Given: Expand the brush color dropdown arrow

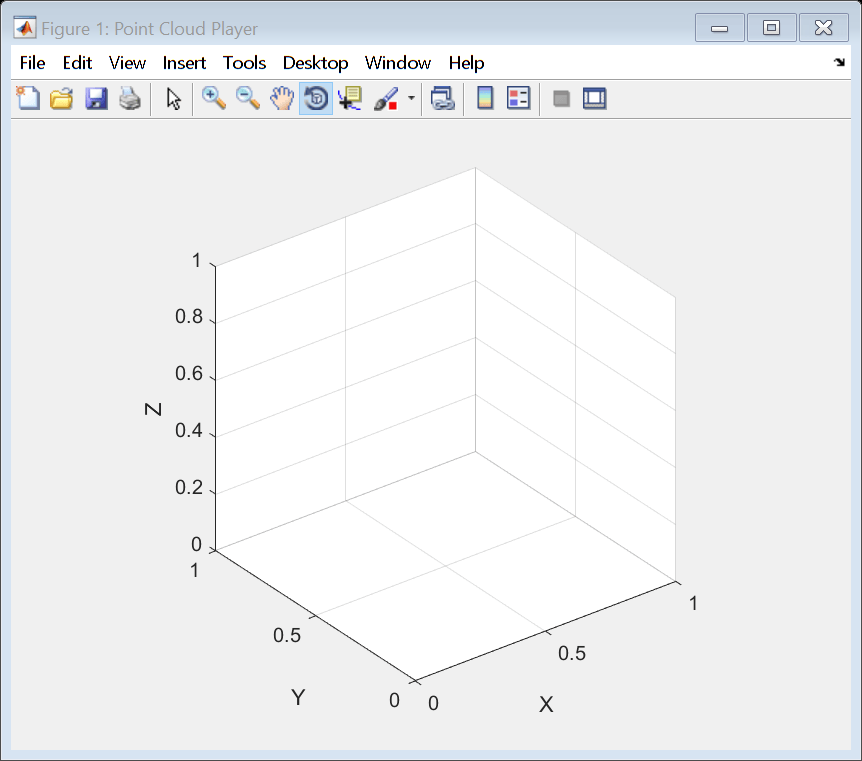Looking at the screenshot, I should [411, 98].
